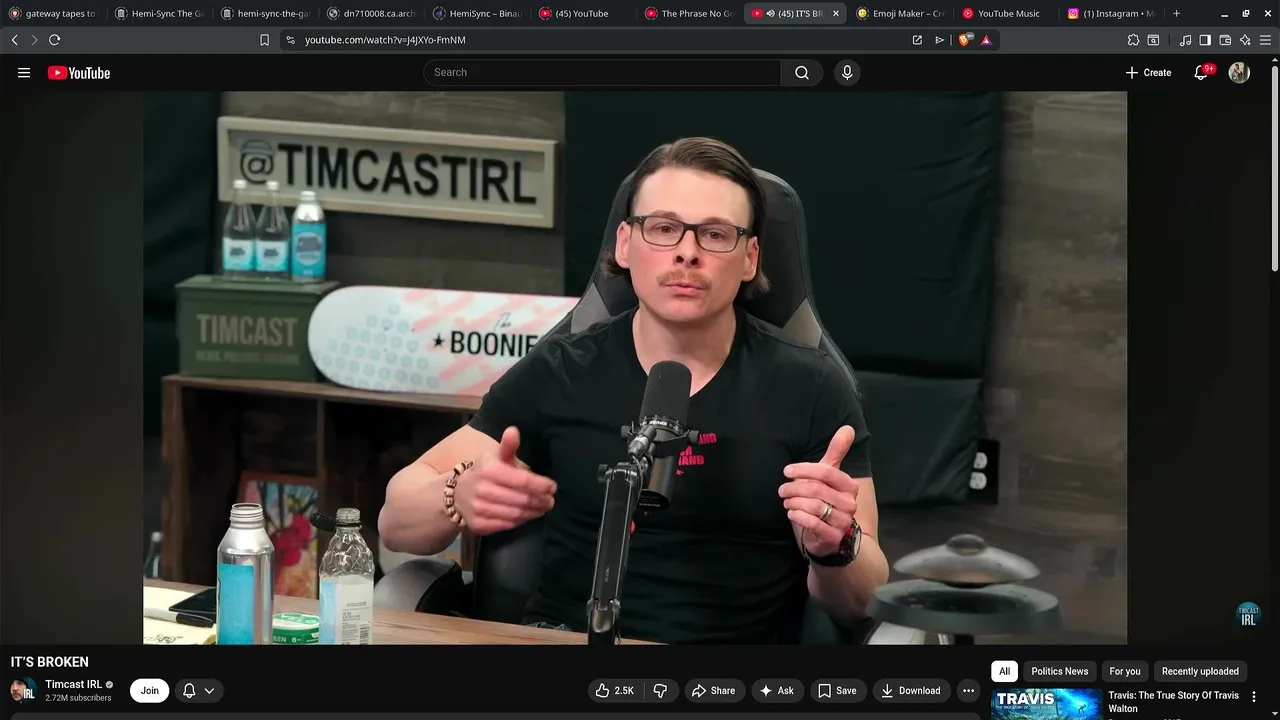The image size is (1280, 720).
Task: Click the Brave Shields lion icon
Action: (965, 40)
